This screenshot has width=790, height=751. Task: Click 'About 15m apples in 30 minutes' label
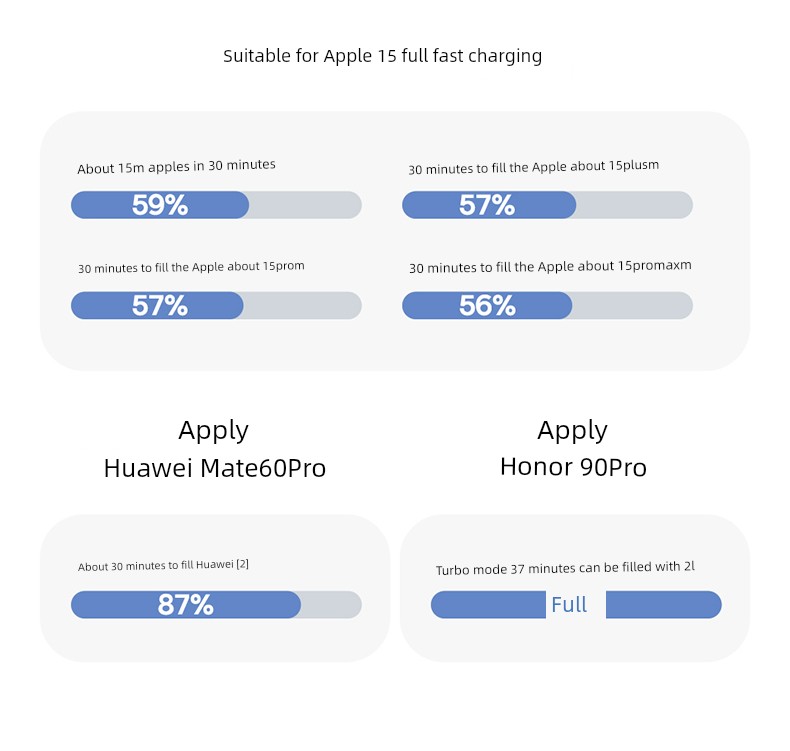click(176, 166)
